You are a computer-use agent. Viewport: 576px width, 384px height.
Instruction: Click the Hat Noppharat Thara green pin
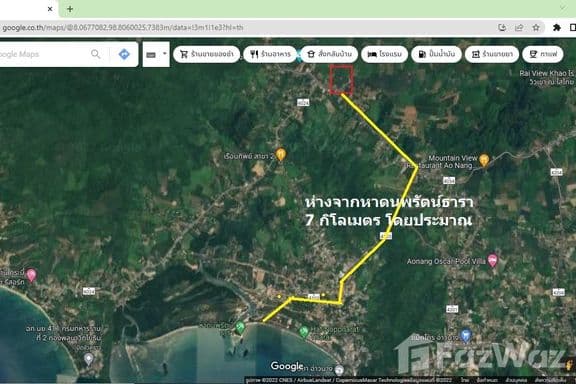coord(303,332)
